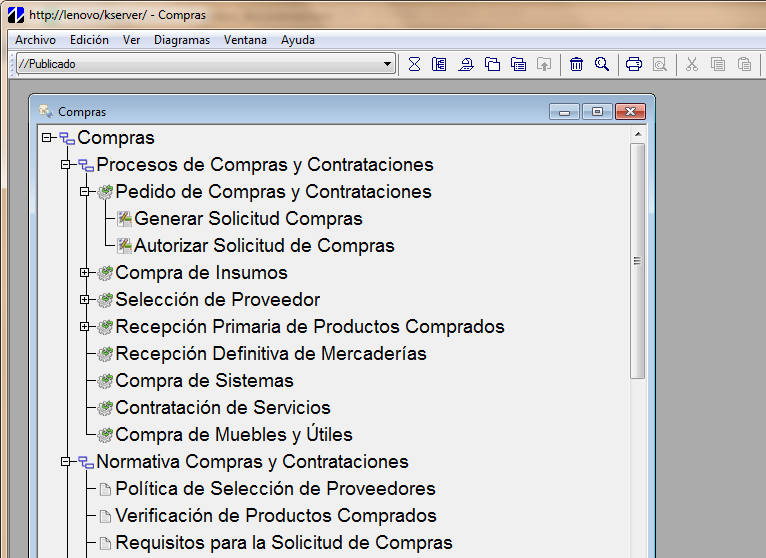The height and width of the screenshot is (558, 766).
Task: Open the Archivo menu
Action: (x=35, y=40)
